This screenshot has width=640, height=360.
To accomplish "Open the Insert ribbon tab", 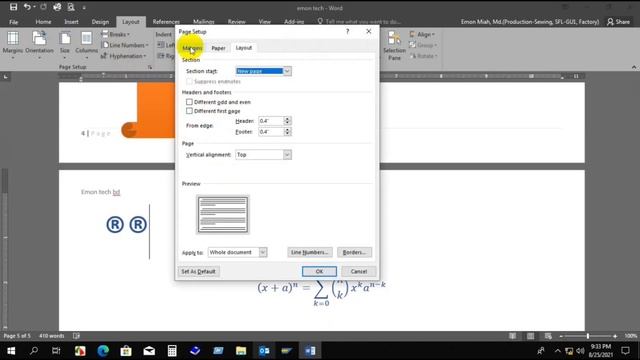I will 71,22.
